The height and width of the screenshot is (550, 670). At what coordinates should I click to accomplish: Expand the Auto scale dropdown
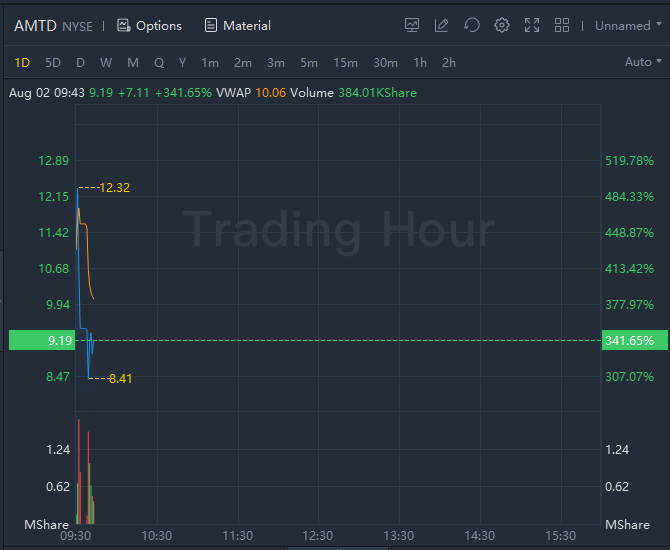click(x=643, y=62)
